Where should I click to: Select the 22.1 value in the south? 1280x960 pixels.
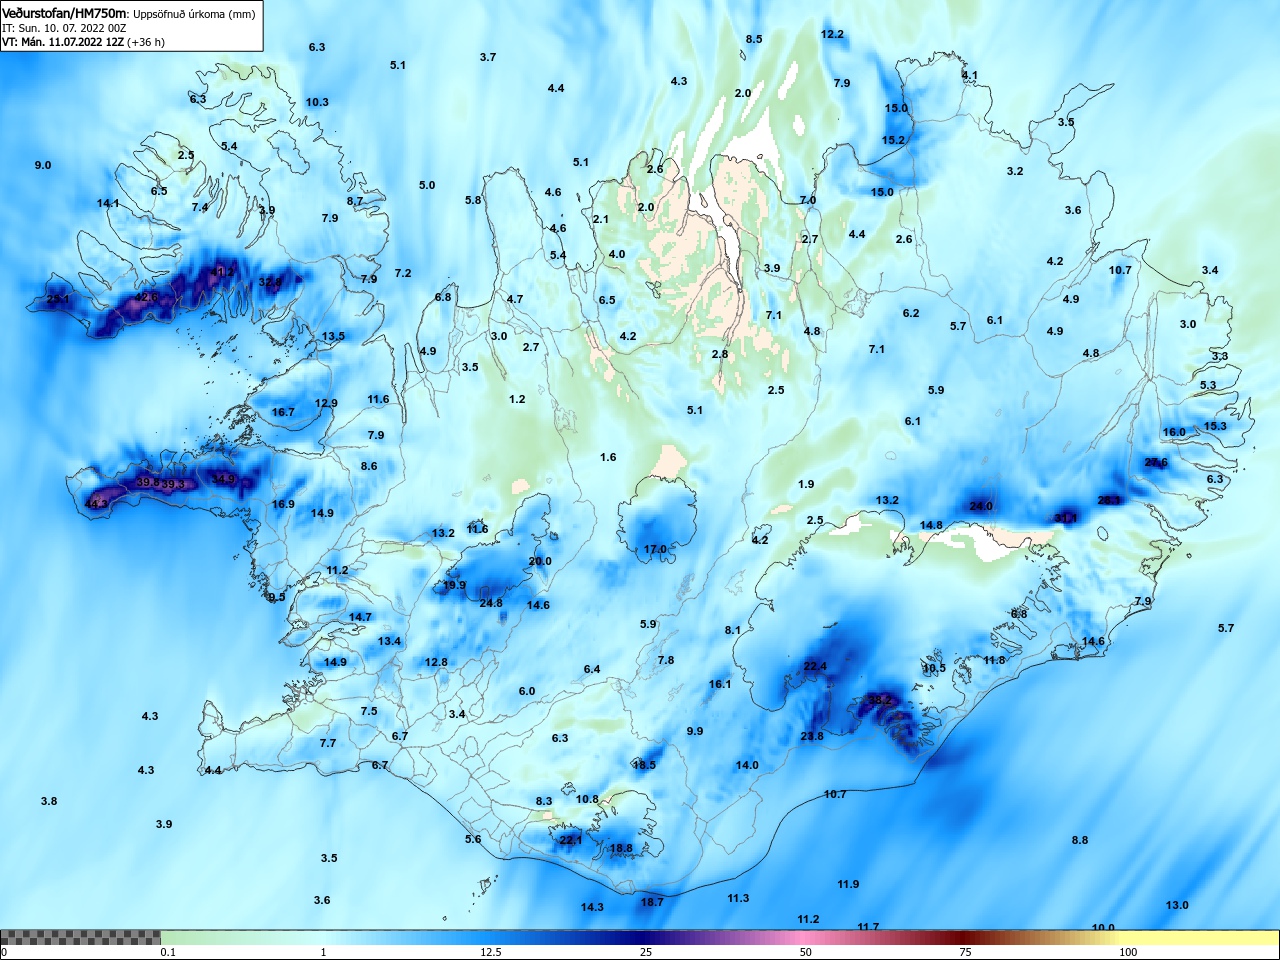[570, 840]
